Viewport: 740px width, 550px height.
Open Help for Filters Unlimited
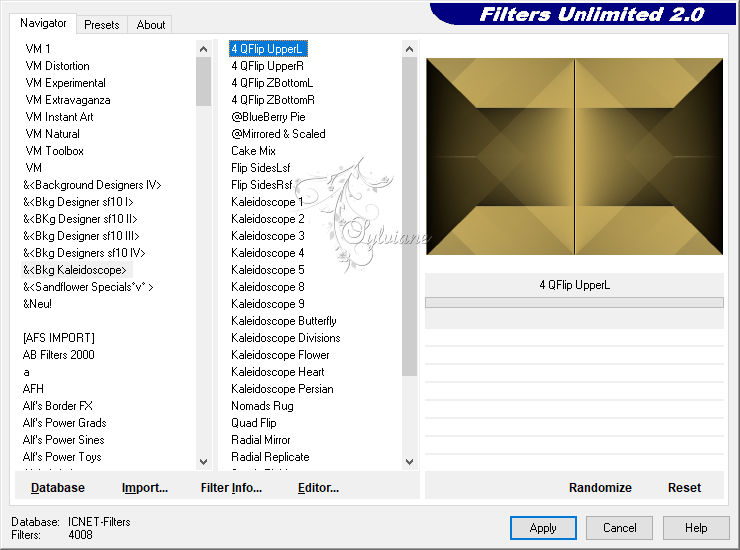(696, 527)
